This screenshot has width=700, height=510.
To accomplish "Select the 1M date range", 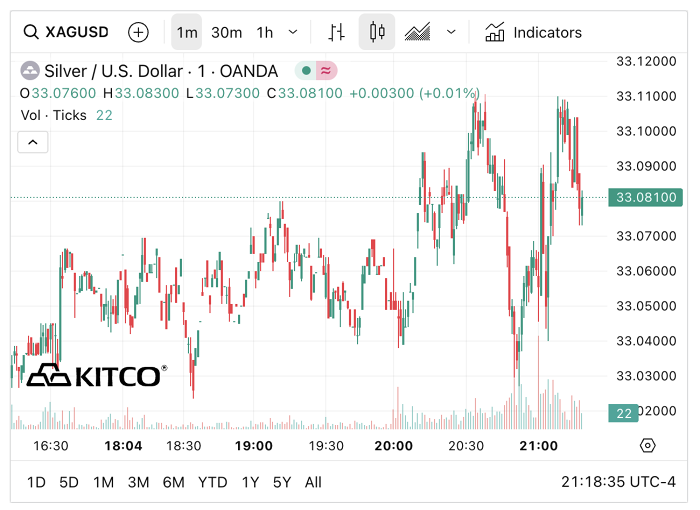I will (x=103, y=482).
